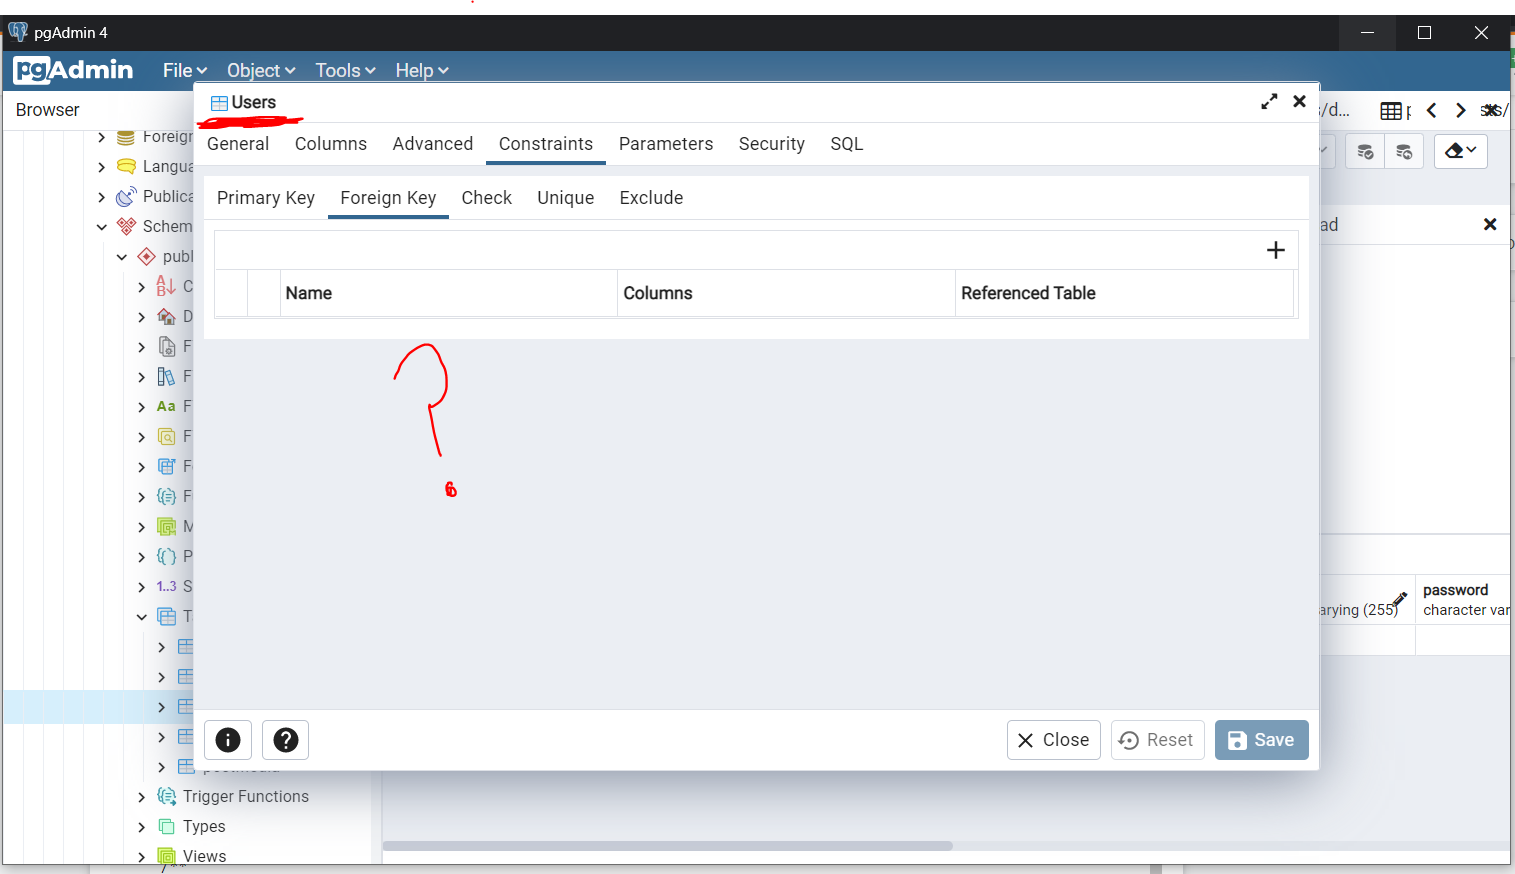Click the Reset button in dialog
1515x874 pixels.
coord(1158,740)
